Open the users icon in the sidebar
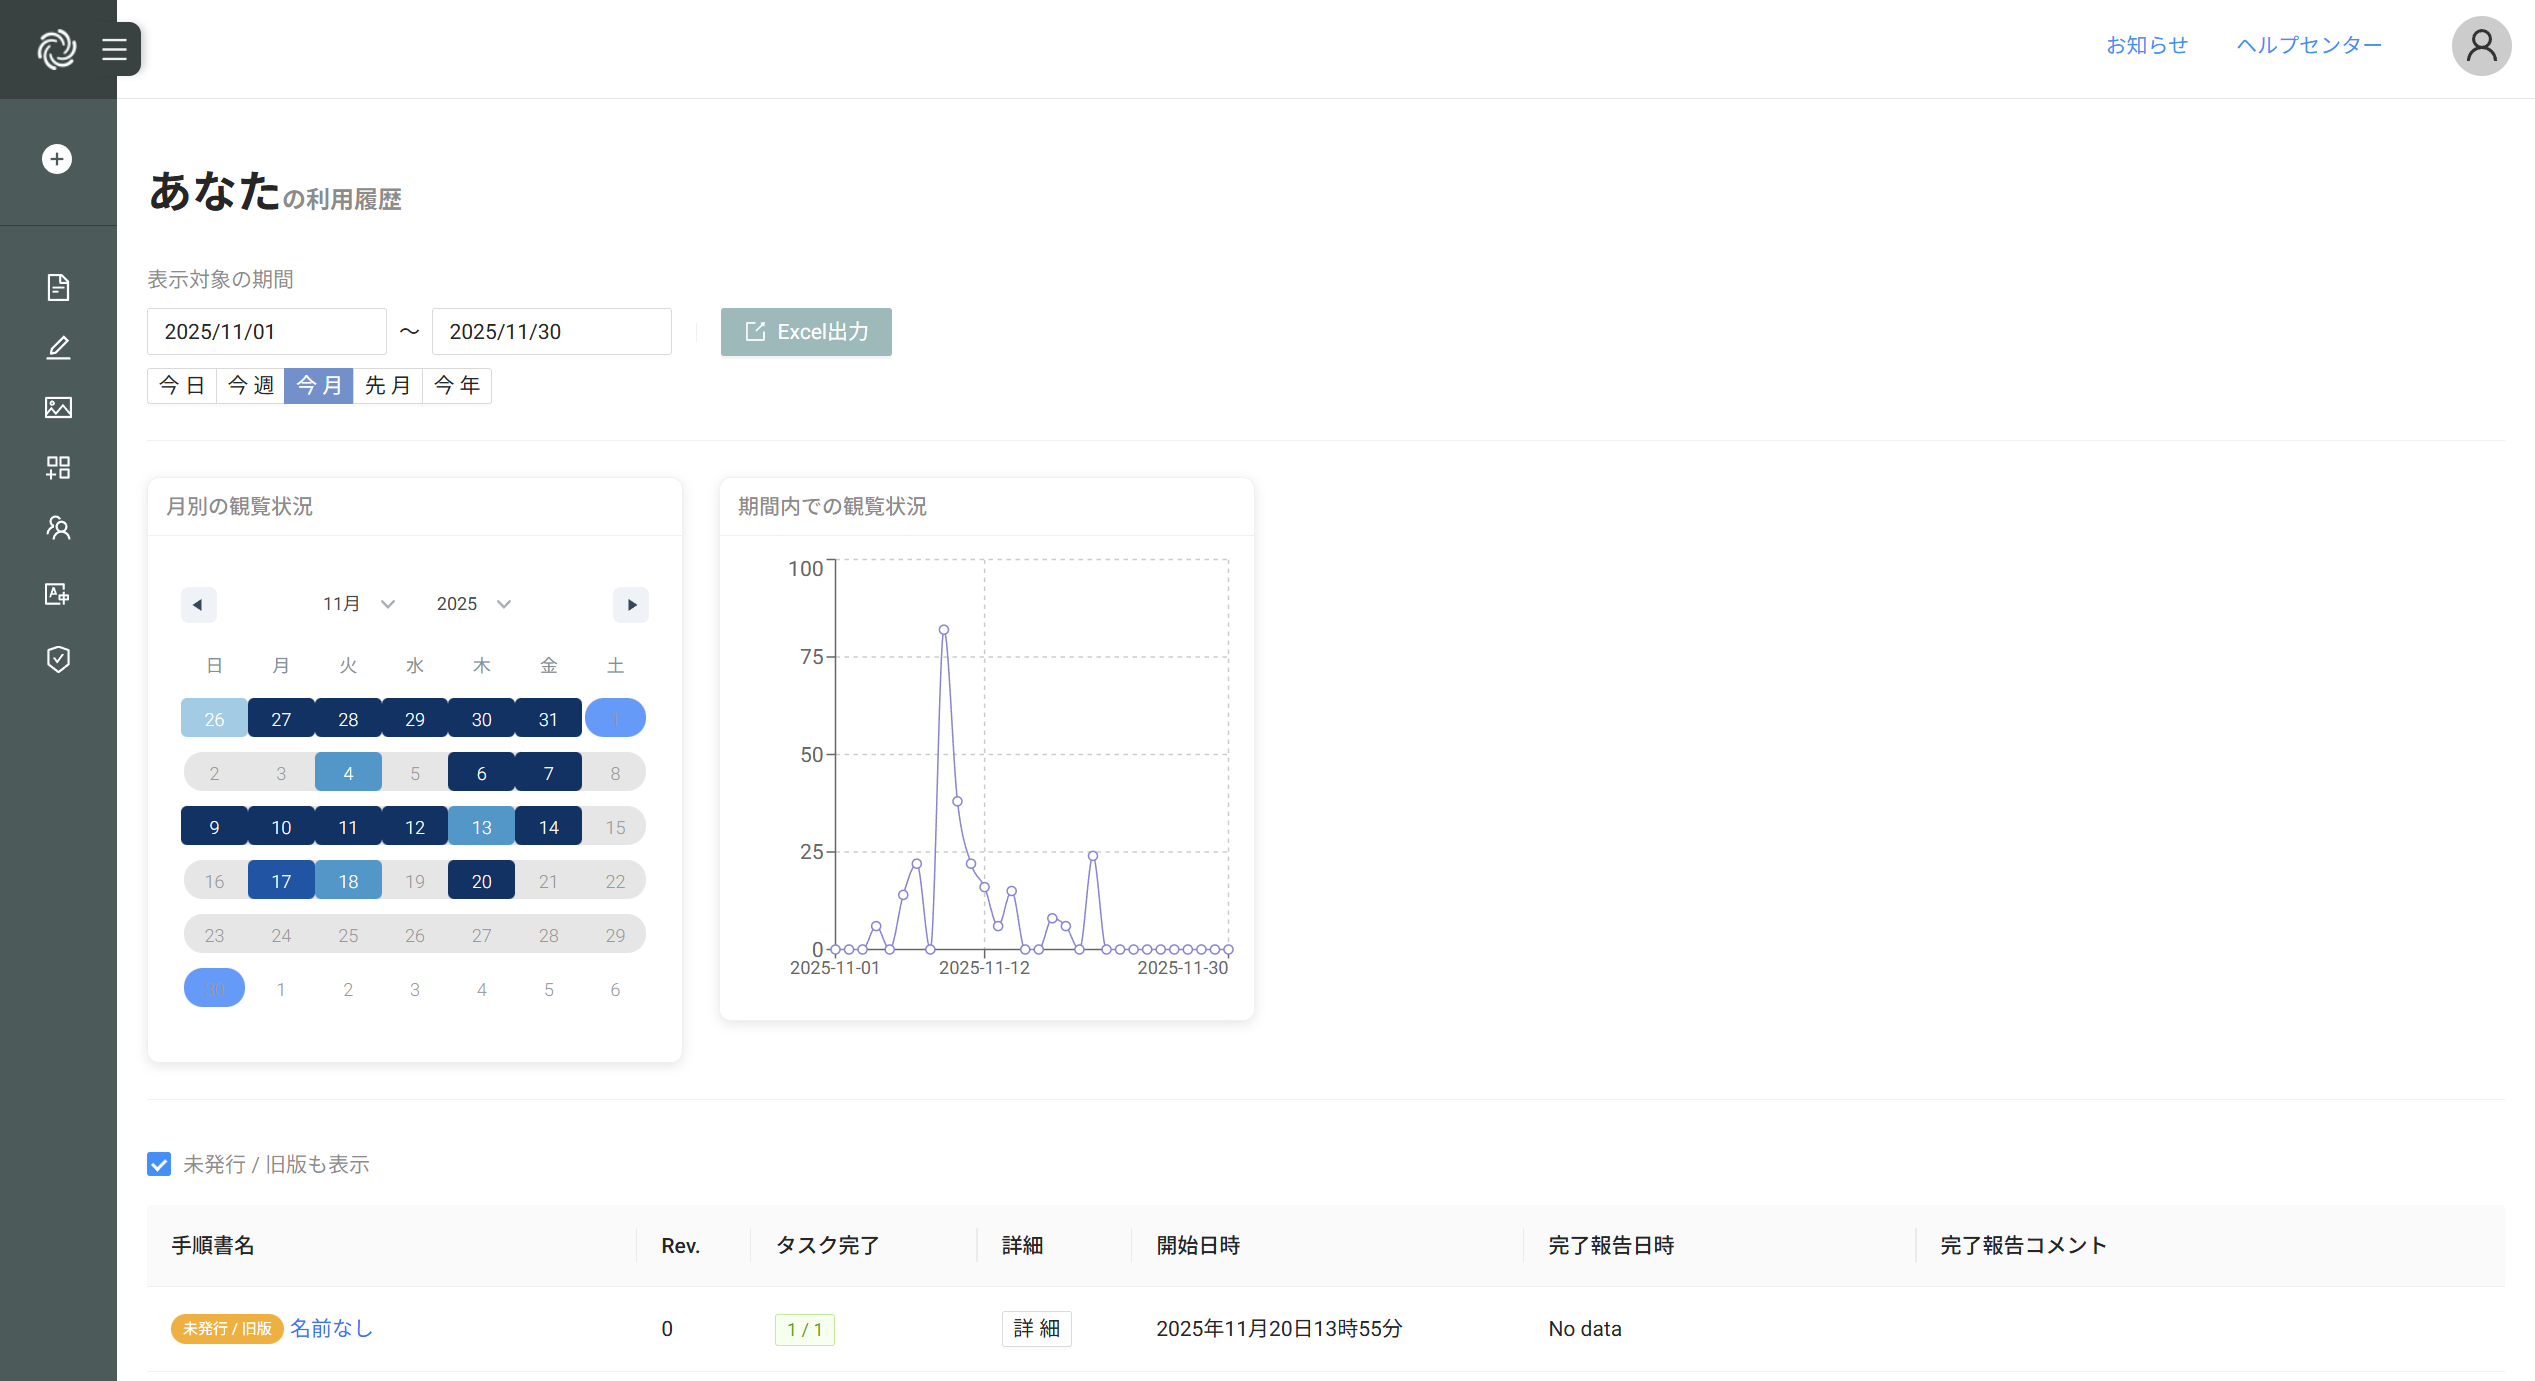The height and width of the screenshot is (1381, 2535). tap(58, 528)
